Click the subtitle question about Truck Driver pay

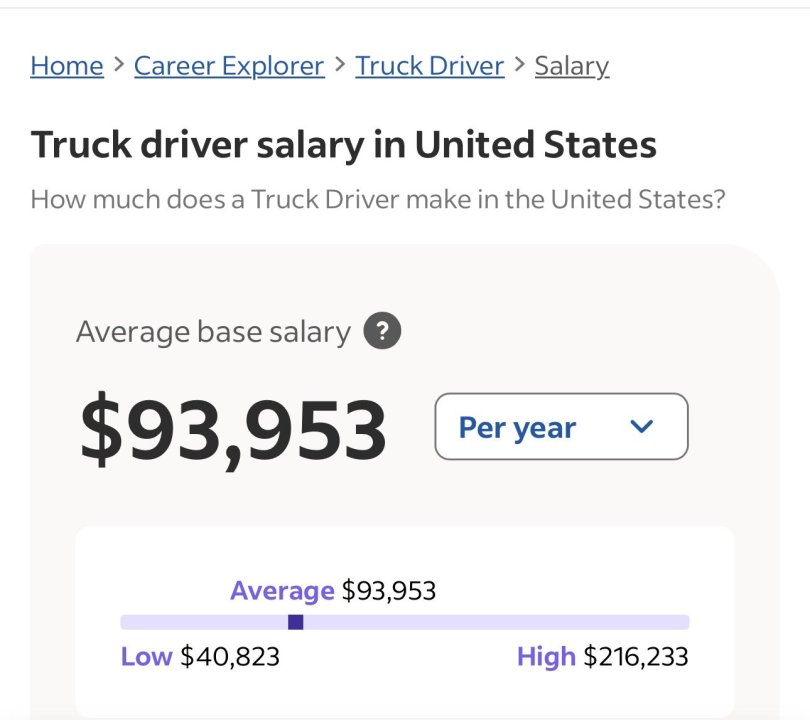tap(377, 198)
